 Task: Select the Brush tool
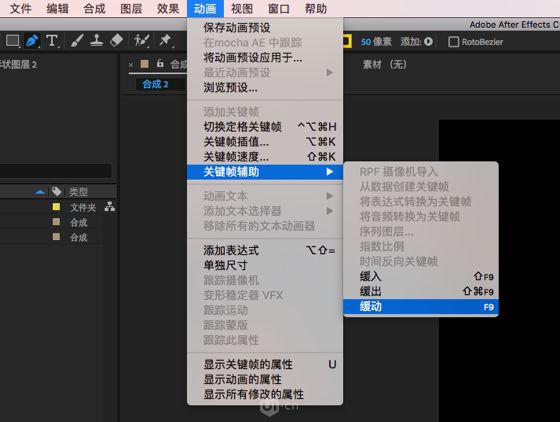tap(77, 41)
